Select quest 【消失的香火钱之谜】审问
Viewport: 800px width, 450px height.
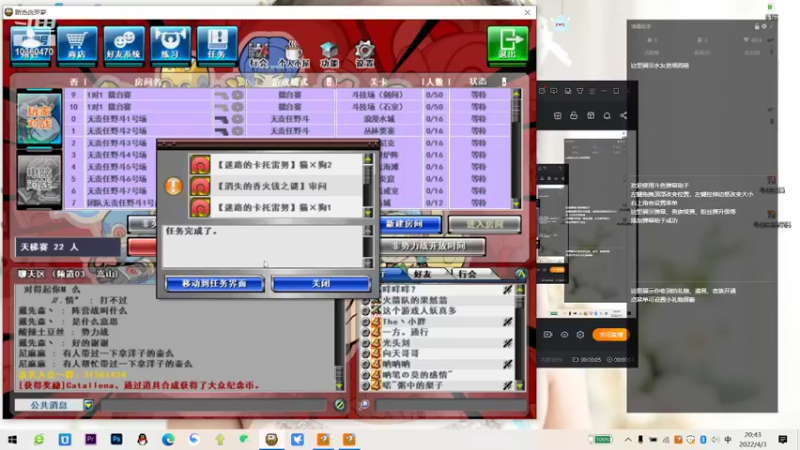tap(276, 186)
